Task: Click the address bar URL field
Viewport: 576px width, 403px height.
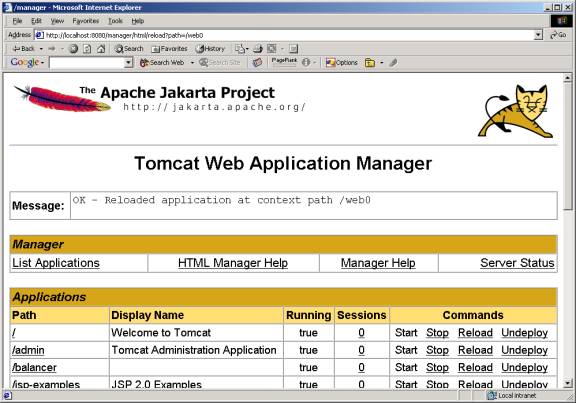Action: [289, 35]
